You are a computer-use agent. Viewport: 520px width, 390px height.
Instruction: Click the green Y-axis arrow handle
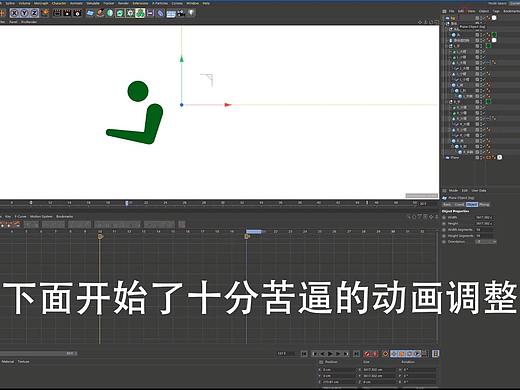(182, 59)
